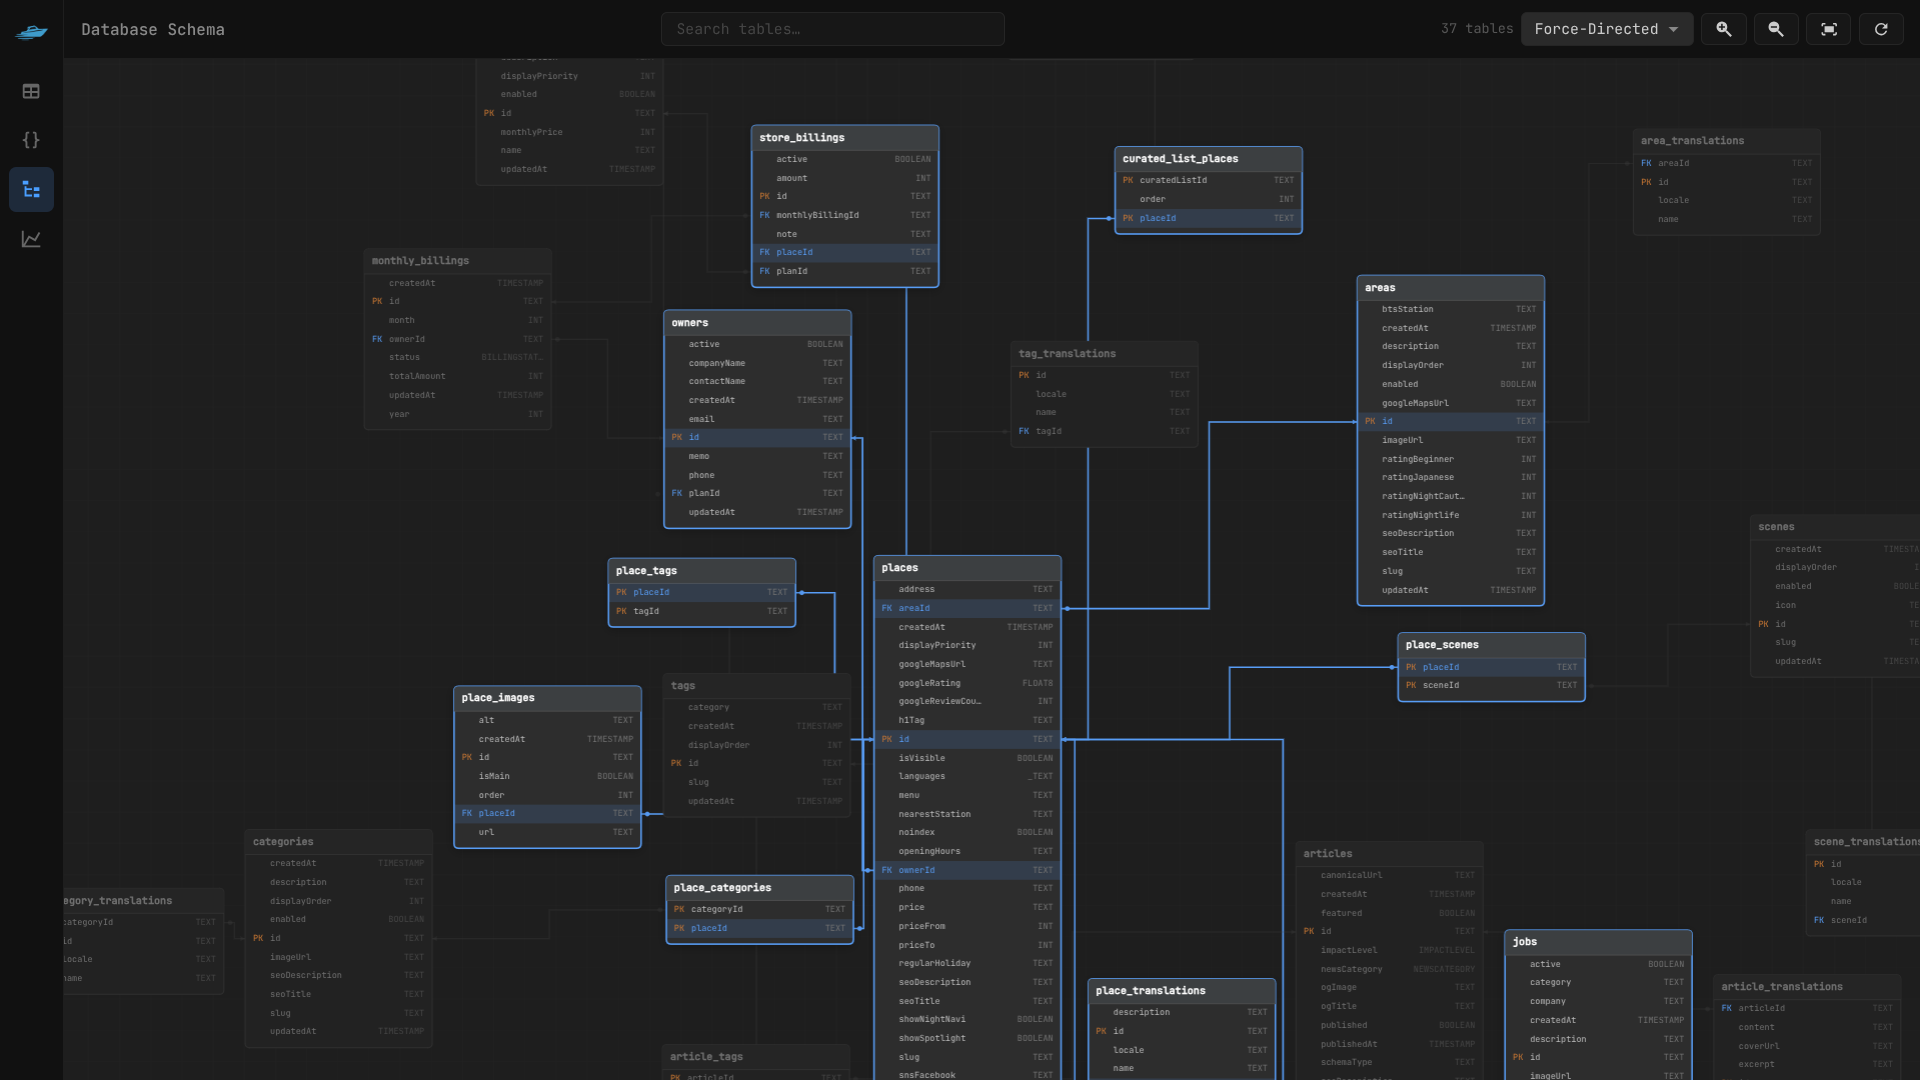Select the place_images table header
This screenshot has height=1080, width=1920.
click(x=547, y=698)
